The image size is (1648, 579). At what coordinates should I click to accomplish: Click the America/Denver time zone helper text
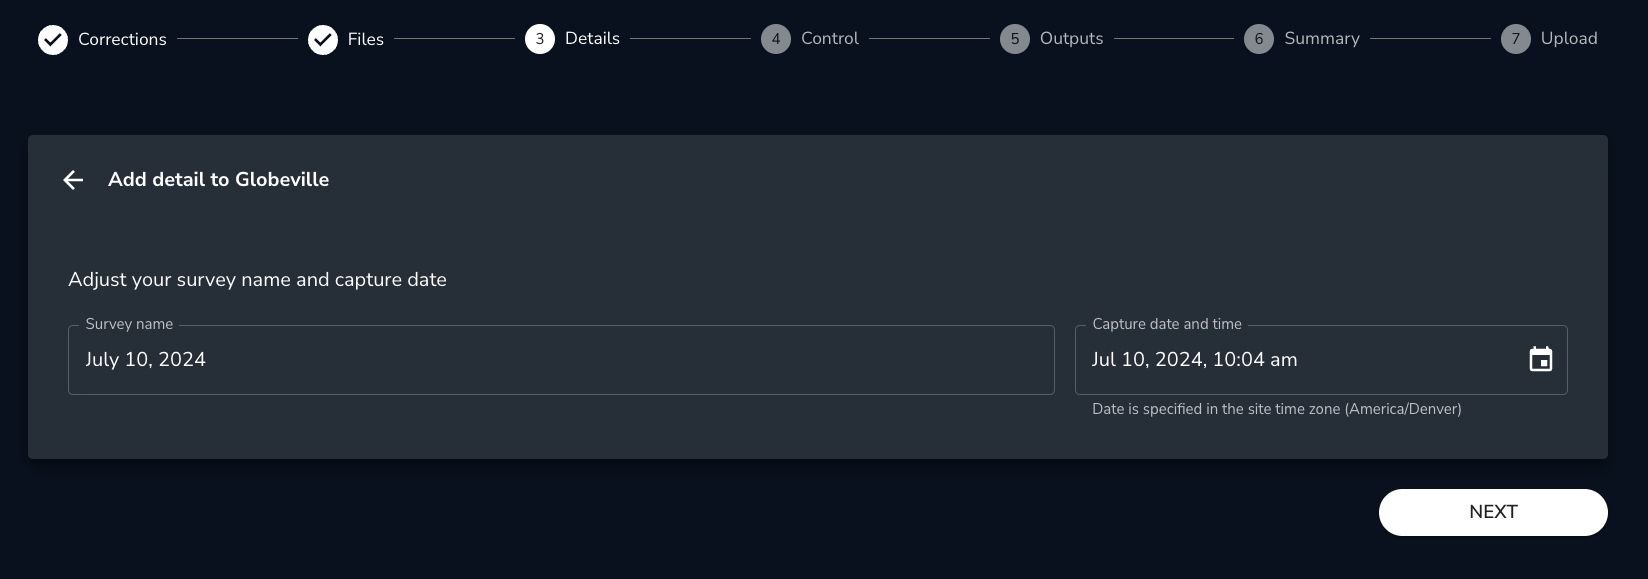1276,409
